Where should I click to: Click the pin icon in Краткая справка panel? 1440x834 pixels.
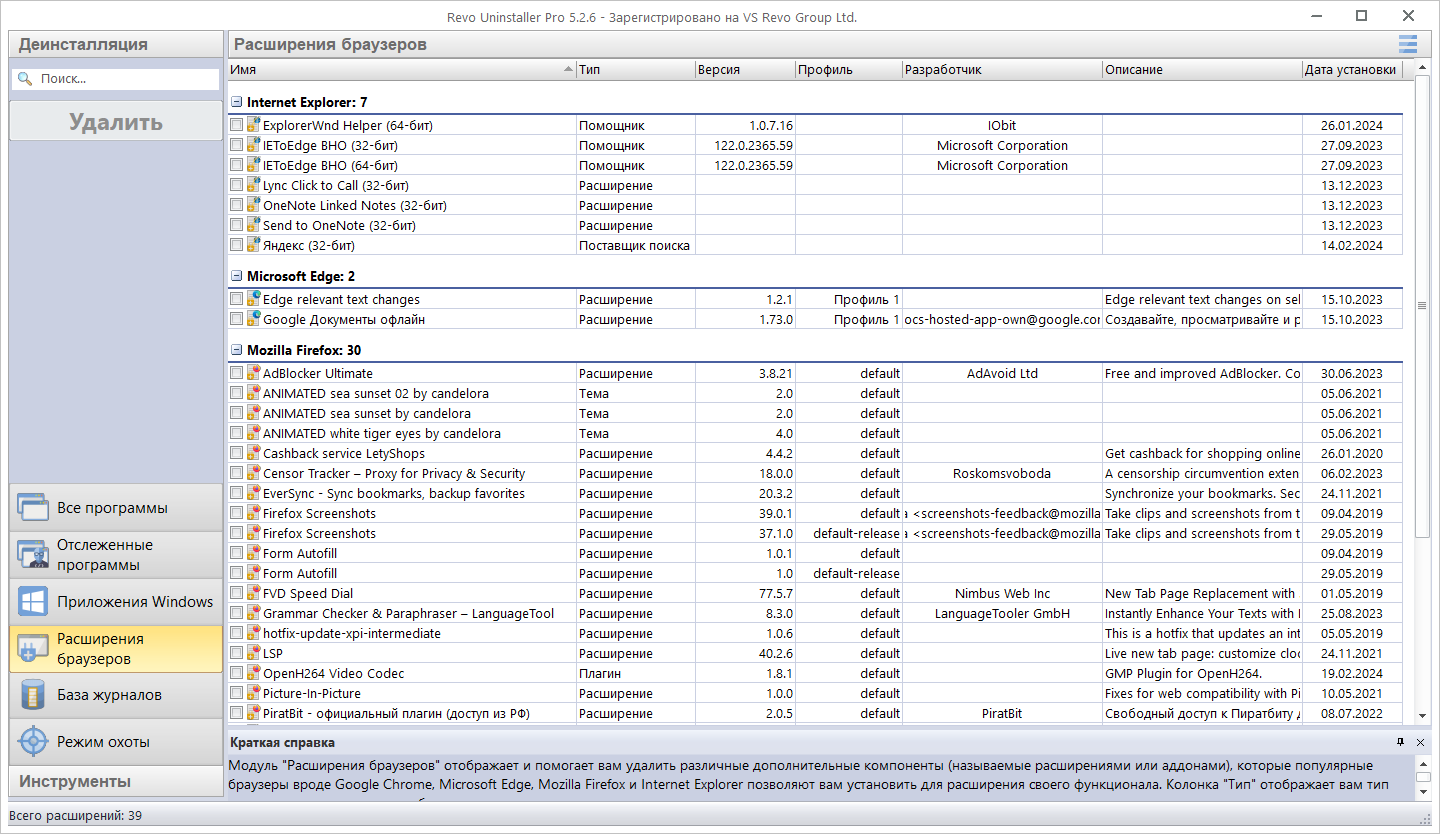pyautogui.click(x=1400, y=742)
